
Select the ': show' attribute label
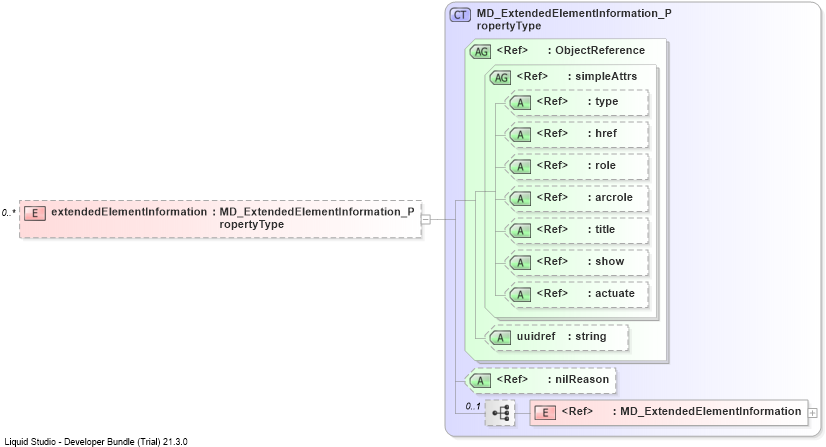(x=606, y=261)
